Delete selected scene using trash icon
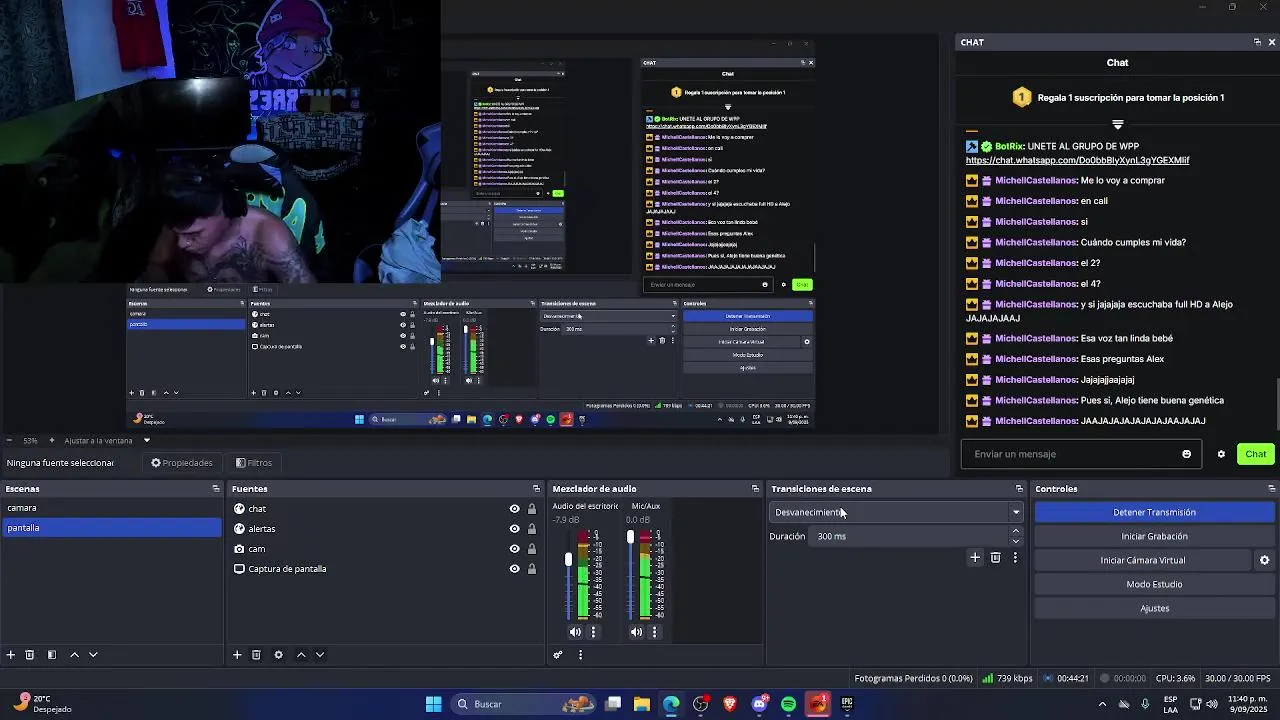 tap(30, 655)
